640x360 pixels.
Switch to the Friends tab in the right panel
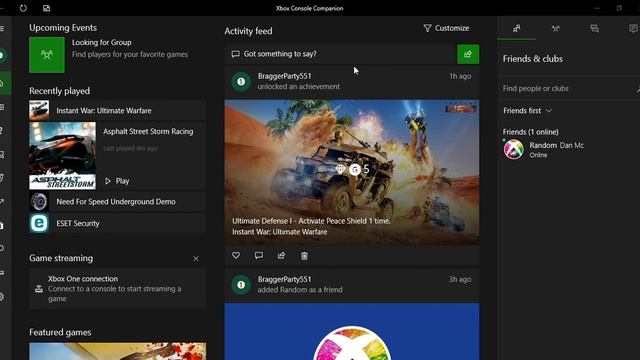click(x=517, y=28)
